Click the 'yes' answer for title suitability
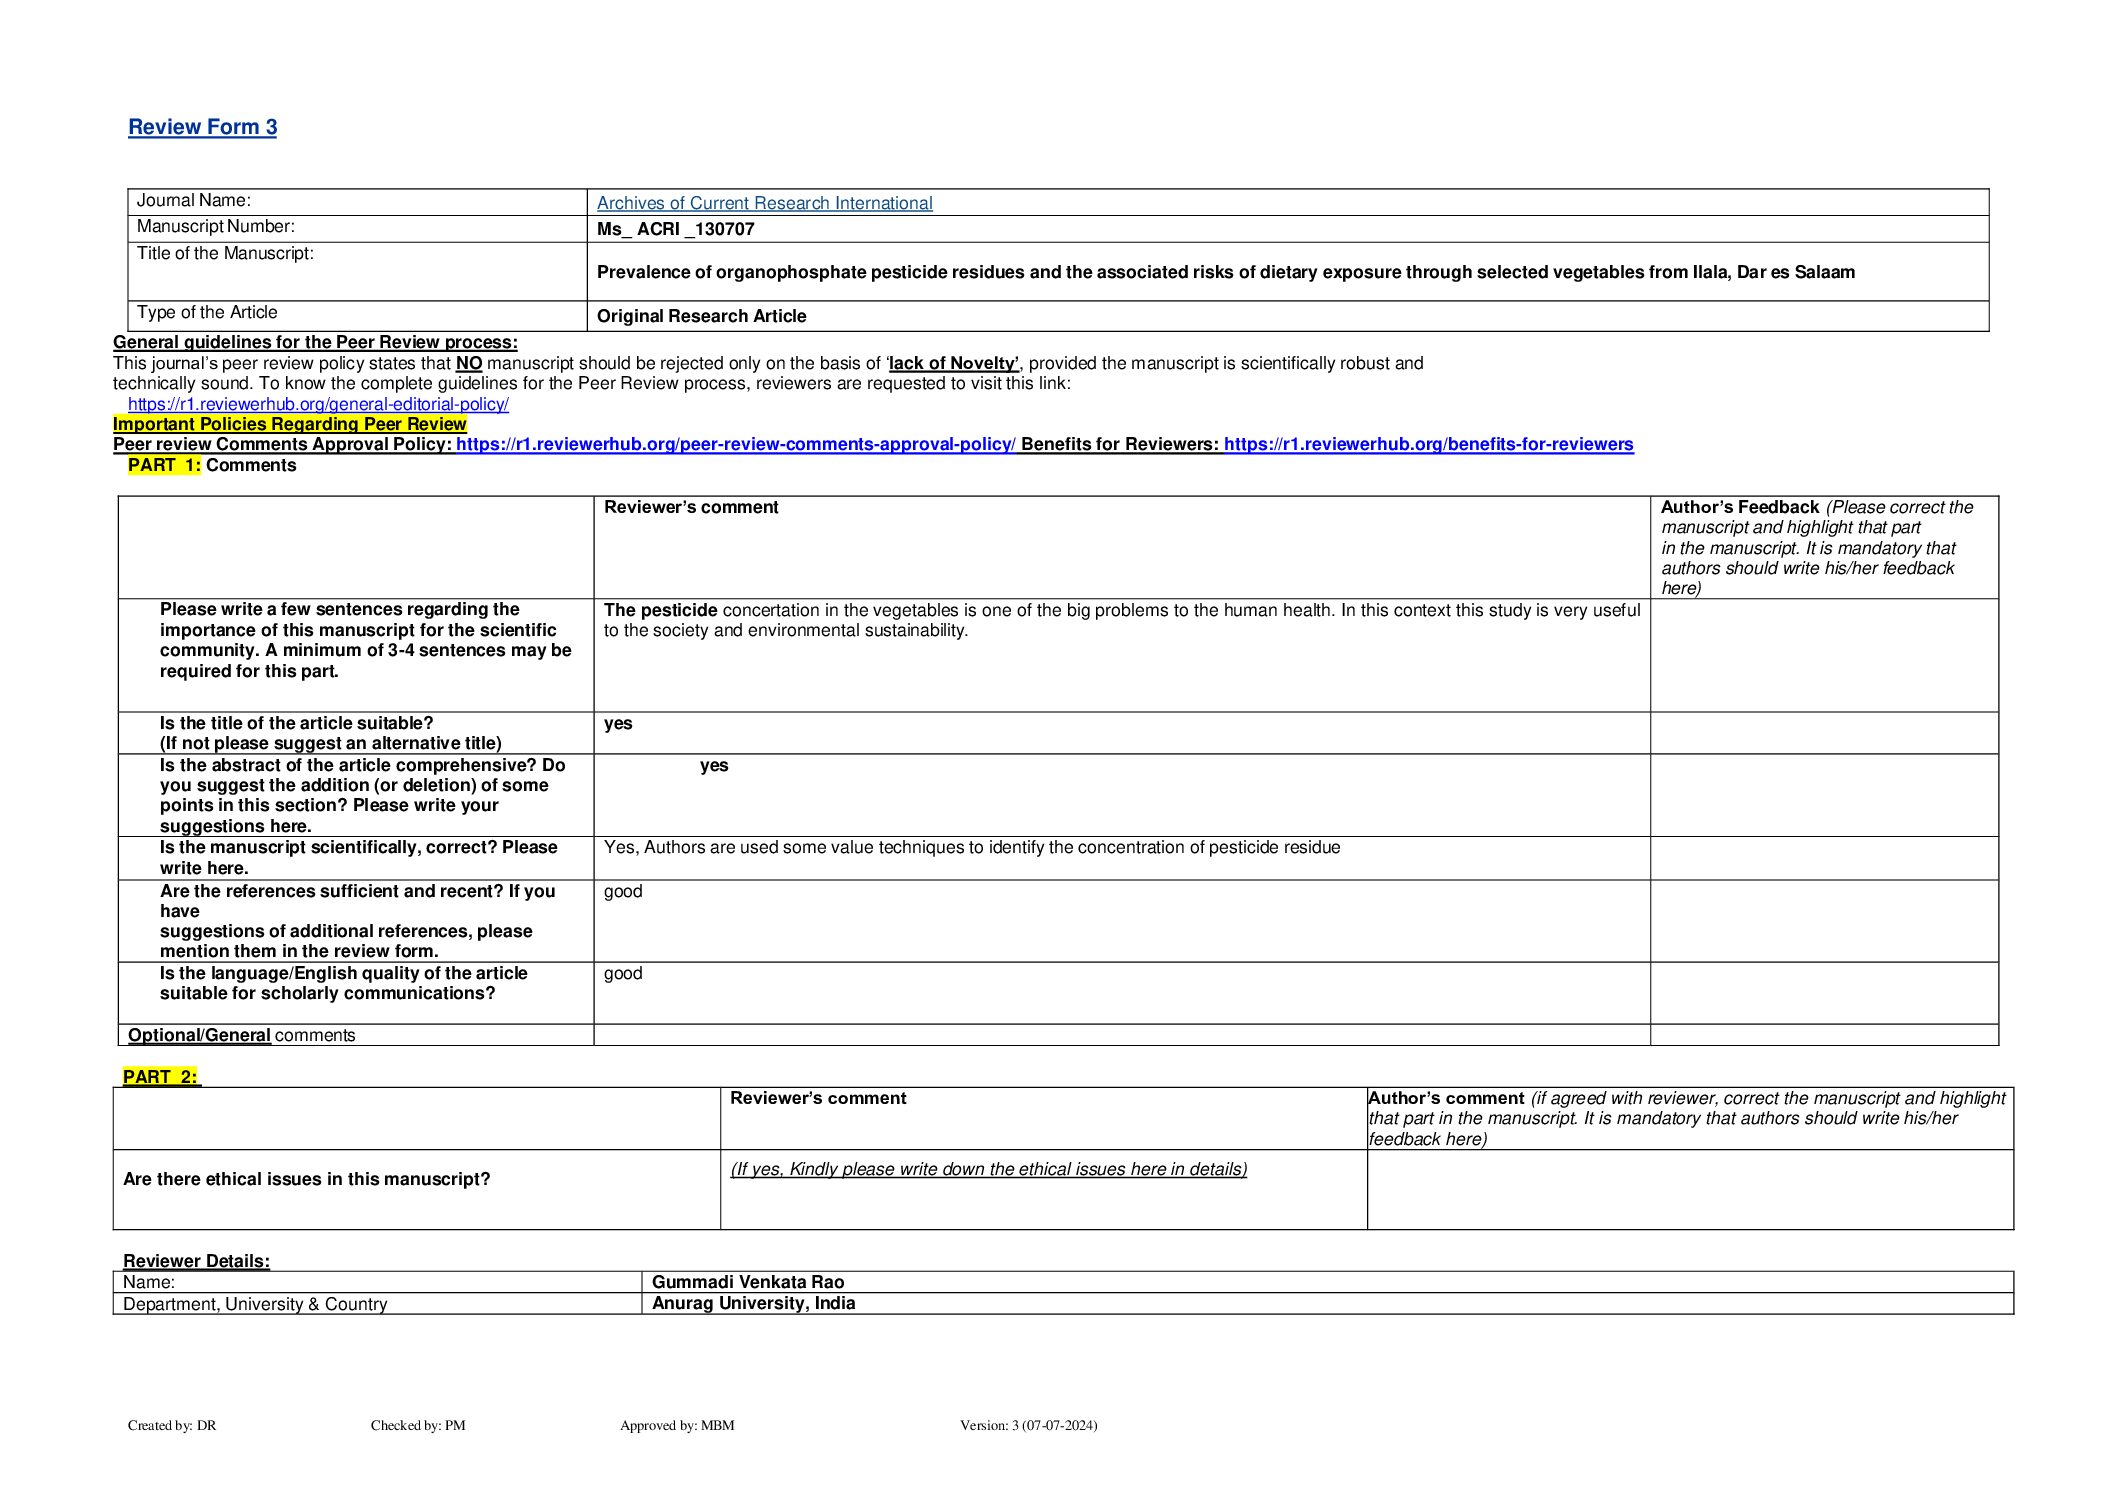 [618, 723]
